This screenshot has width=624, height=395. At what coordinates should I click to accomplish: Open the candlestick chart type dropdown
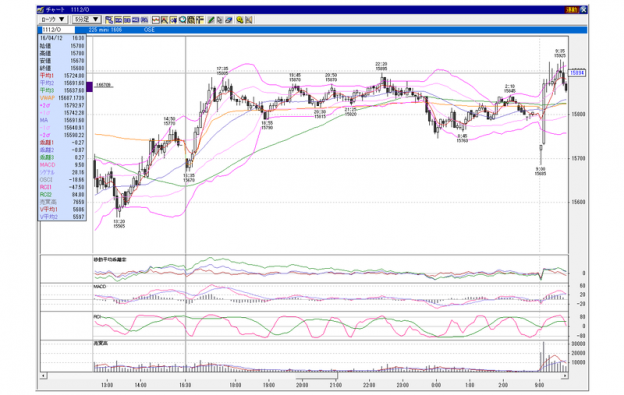click(53, 19)
